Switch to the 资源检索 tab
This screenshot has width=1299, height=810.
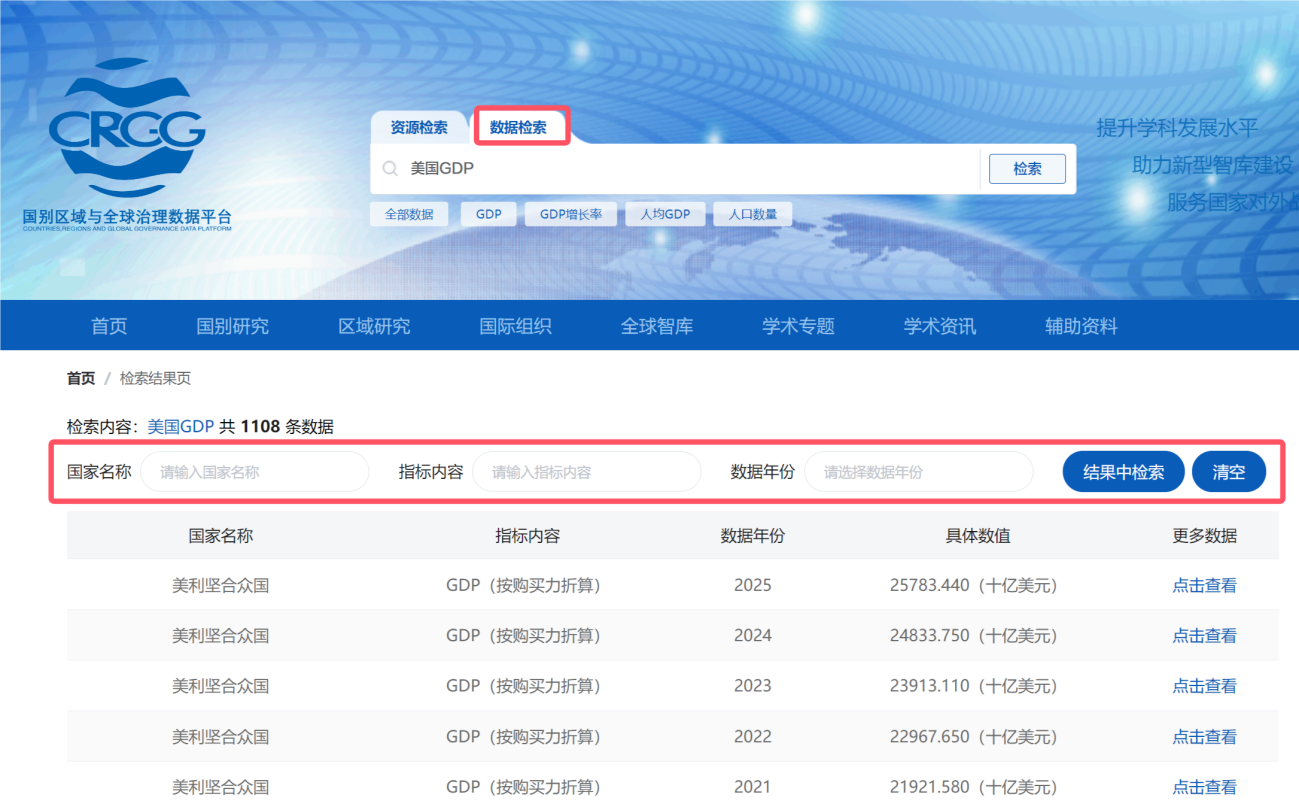coord(419,128)
